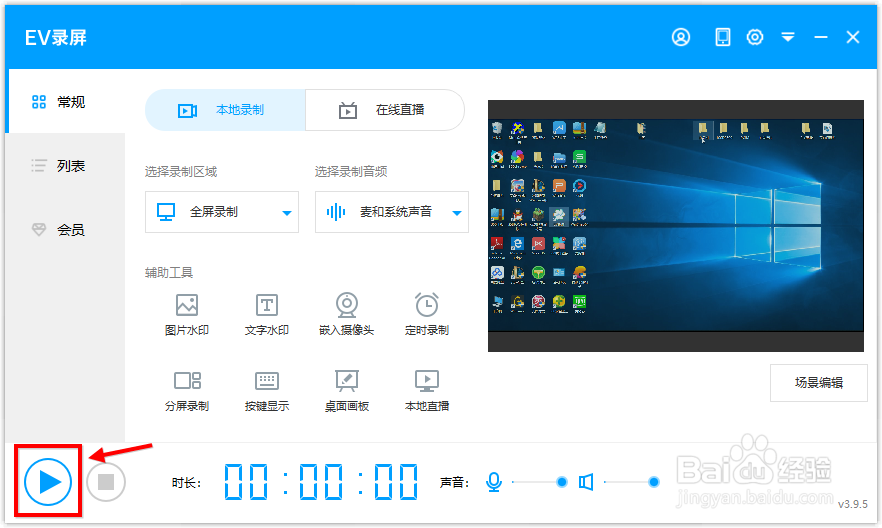The width and height of the screenshot is (882, 528).
Task: Switch to the 常规 sidebar tab
Action: point(65,102)
